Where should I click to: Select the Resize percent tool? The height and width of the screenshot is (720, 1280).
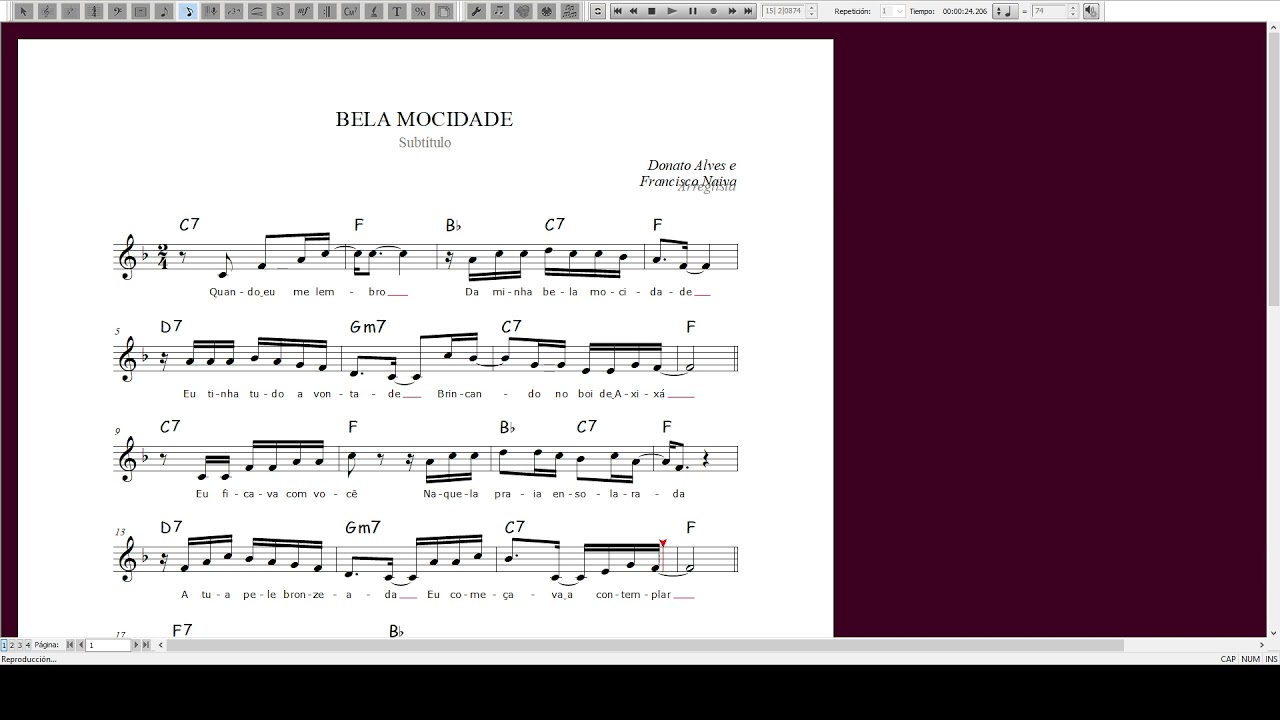420,11
